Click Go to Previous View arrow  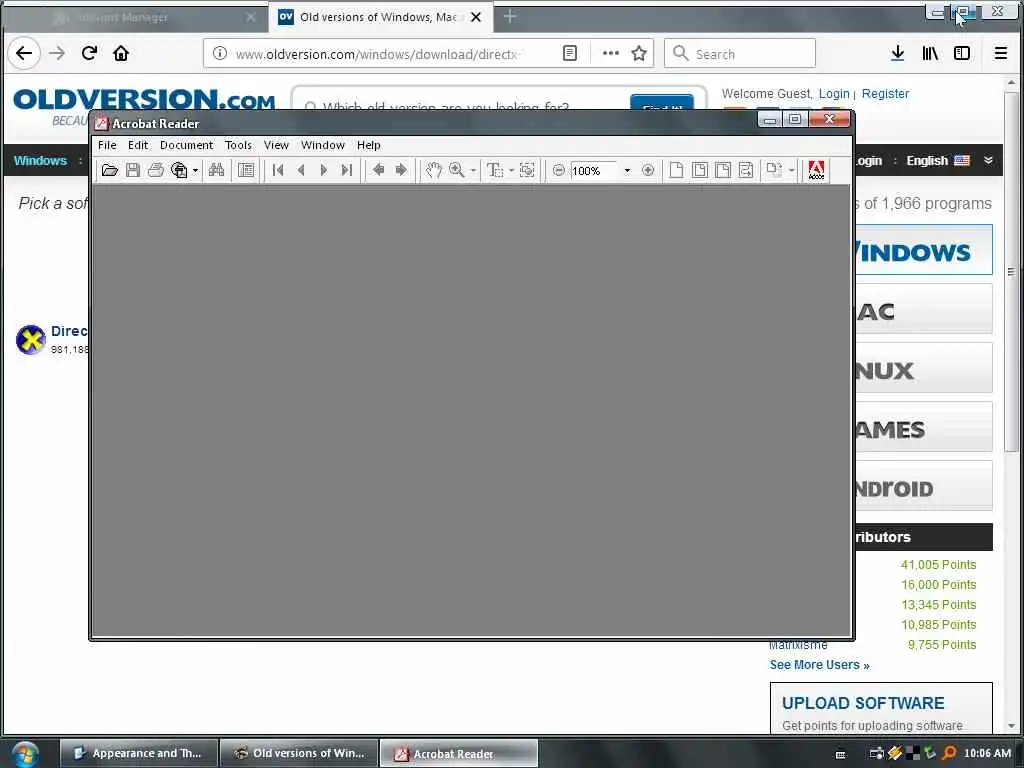point(378,170)
